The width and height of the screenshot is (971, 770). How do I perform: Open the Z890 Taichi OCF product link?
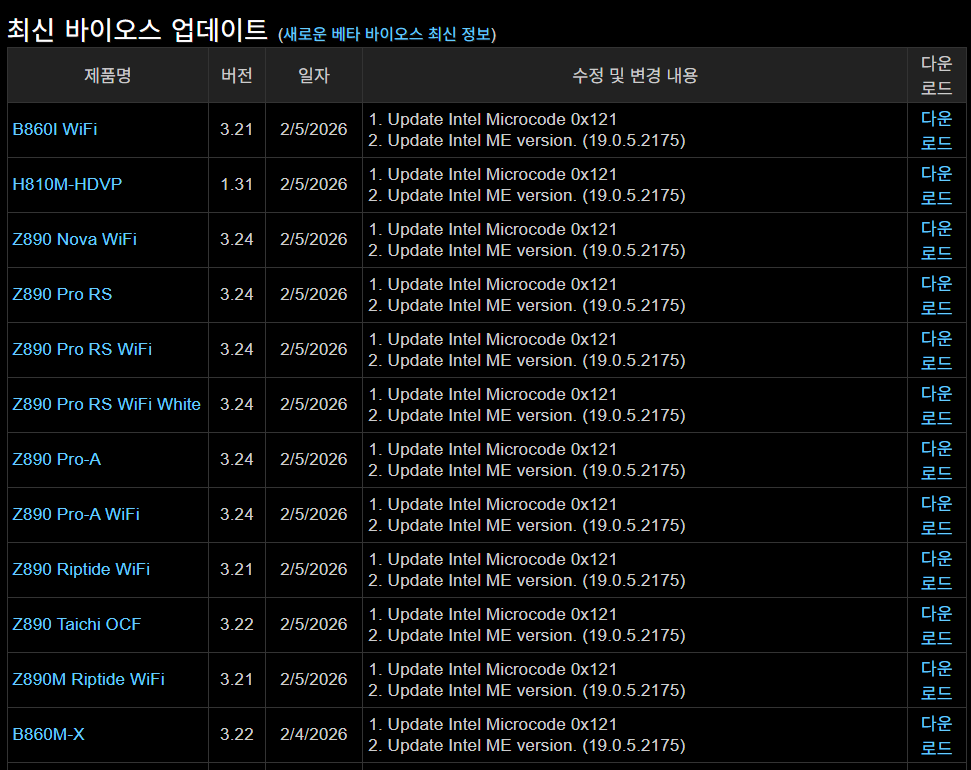click(x=77, y=624)
